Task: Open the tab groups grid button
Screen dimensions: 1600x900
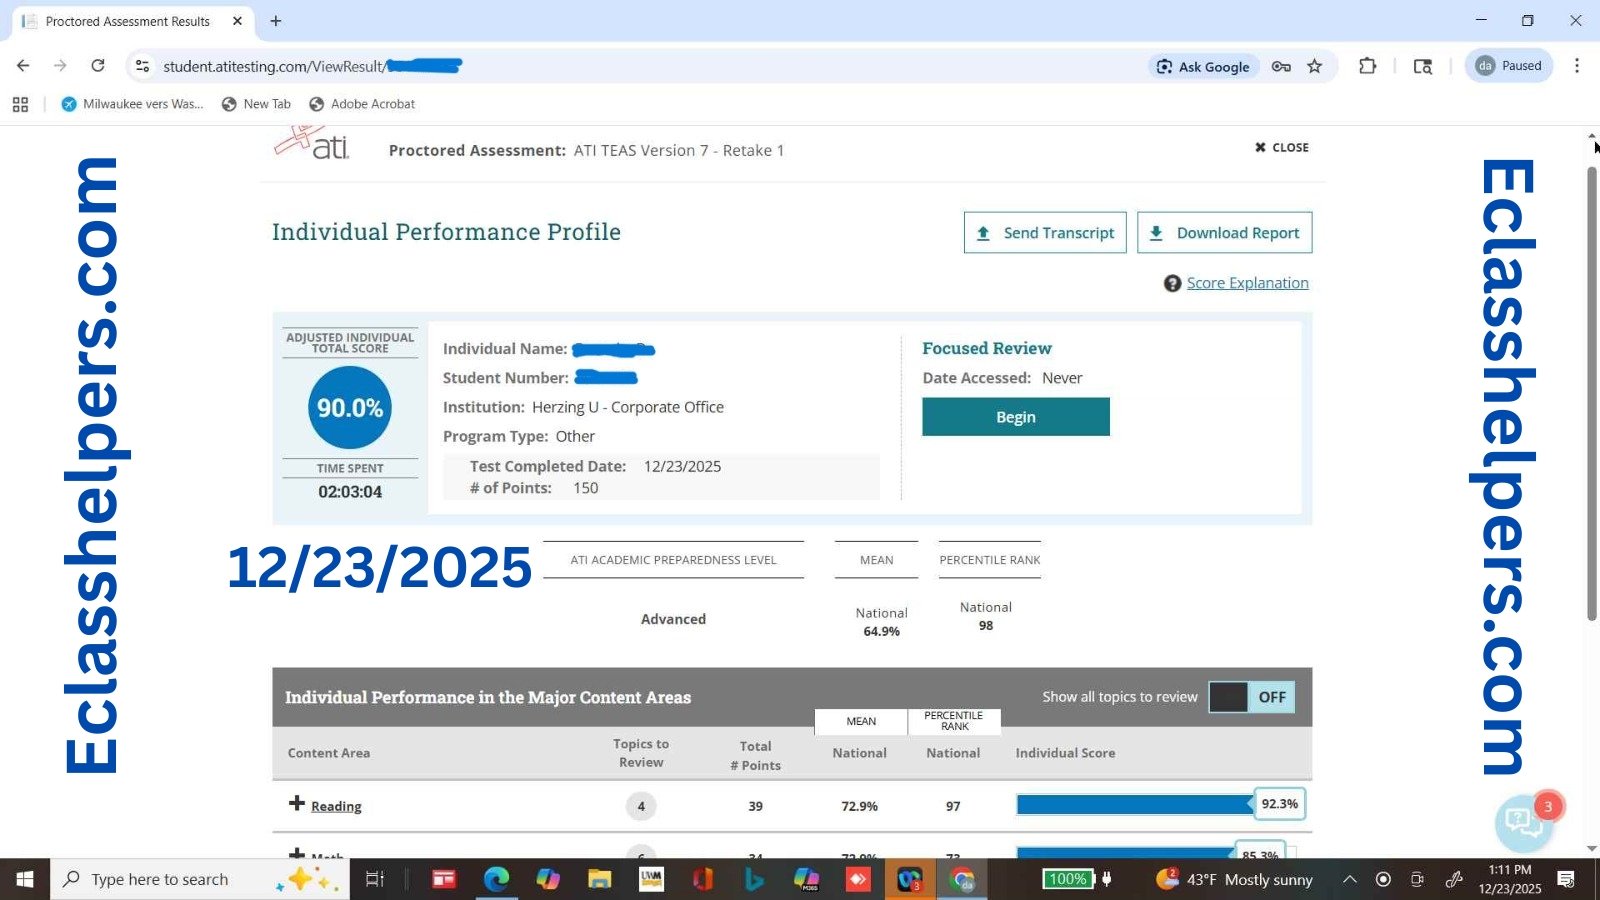Action: pyautogui.click(x=20, y=104)
